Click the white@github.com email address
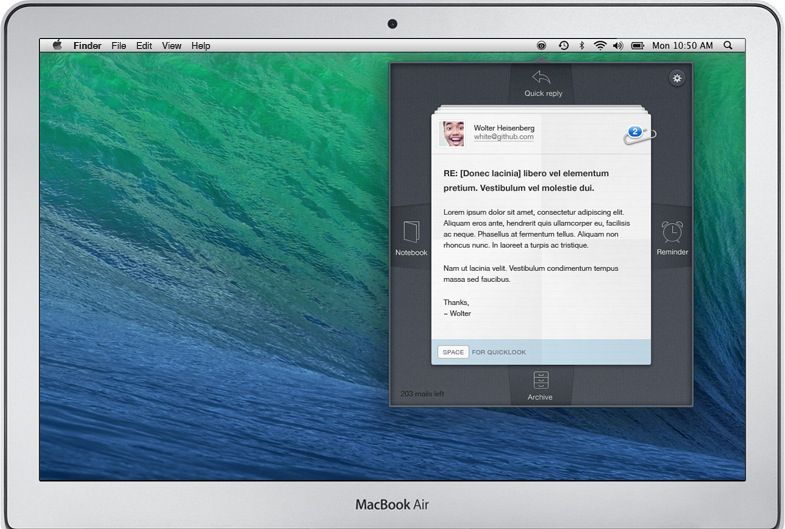Screen dimensions: 785x529 pos(503,137)
